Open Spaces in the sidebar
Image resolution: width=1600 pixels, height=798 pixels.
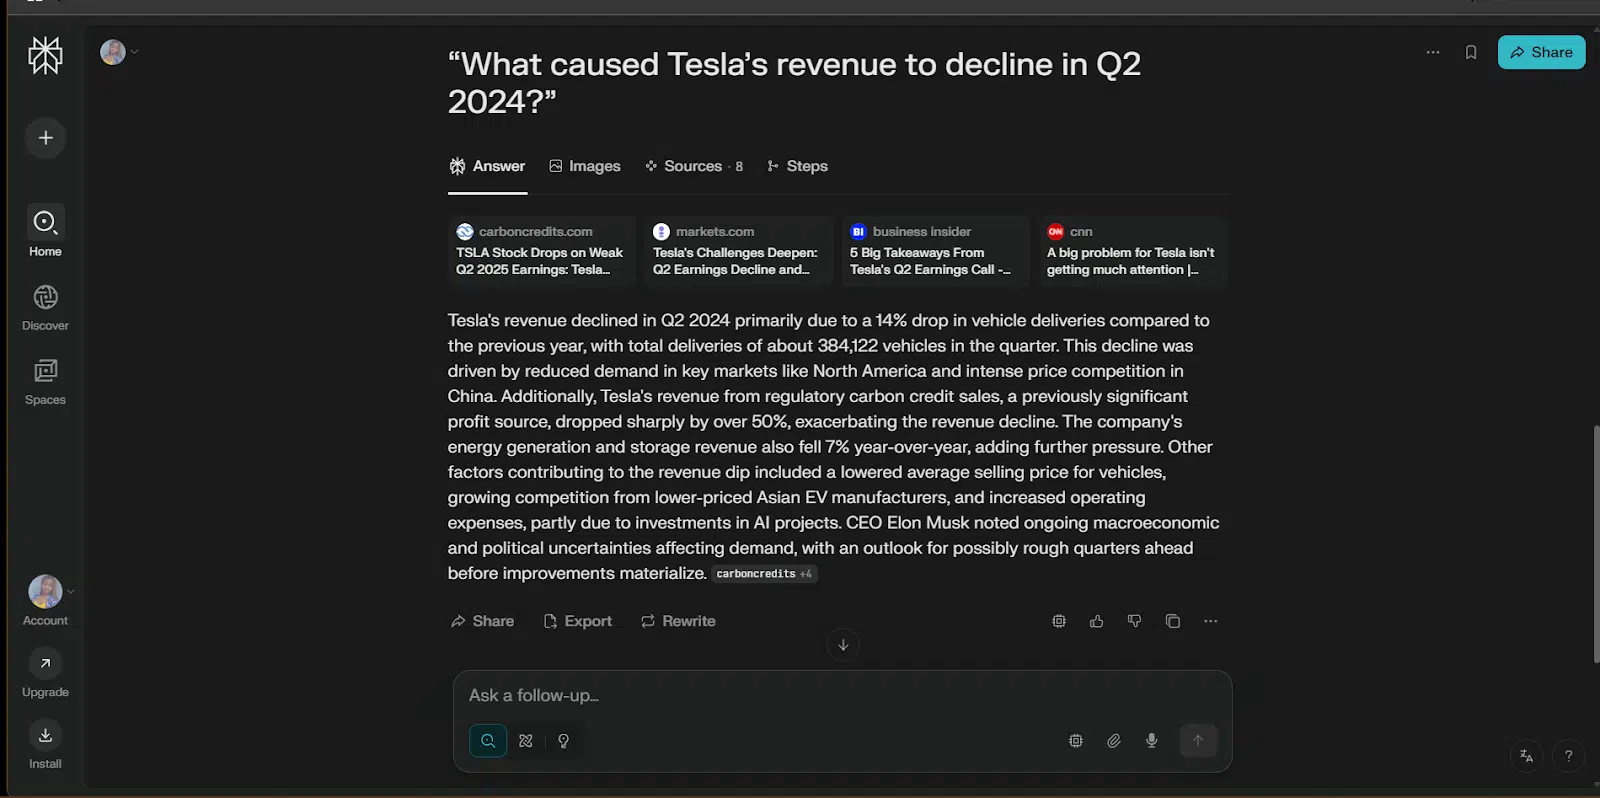(x=45, y=382)
